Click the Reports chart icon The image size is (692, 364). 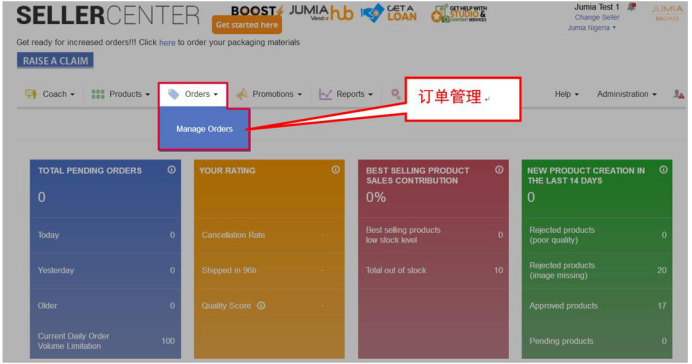[x=325, y=94]
